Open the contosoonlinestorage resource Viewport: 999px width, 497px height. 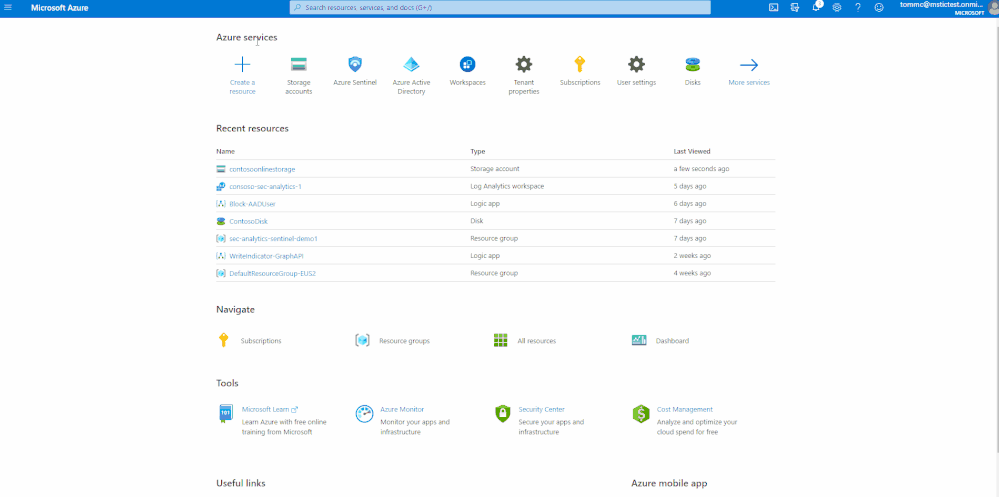[x=262, y=169]
